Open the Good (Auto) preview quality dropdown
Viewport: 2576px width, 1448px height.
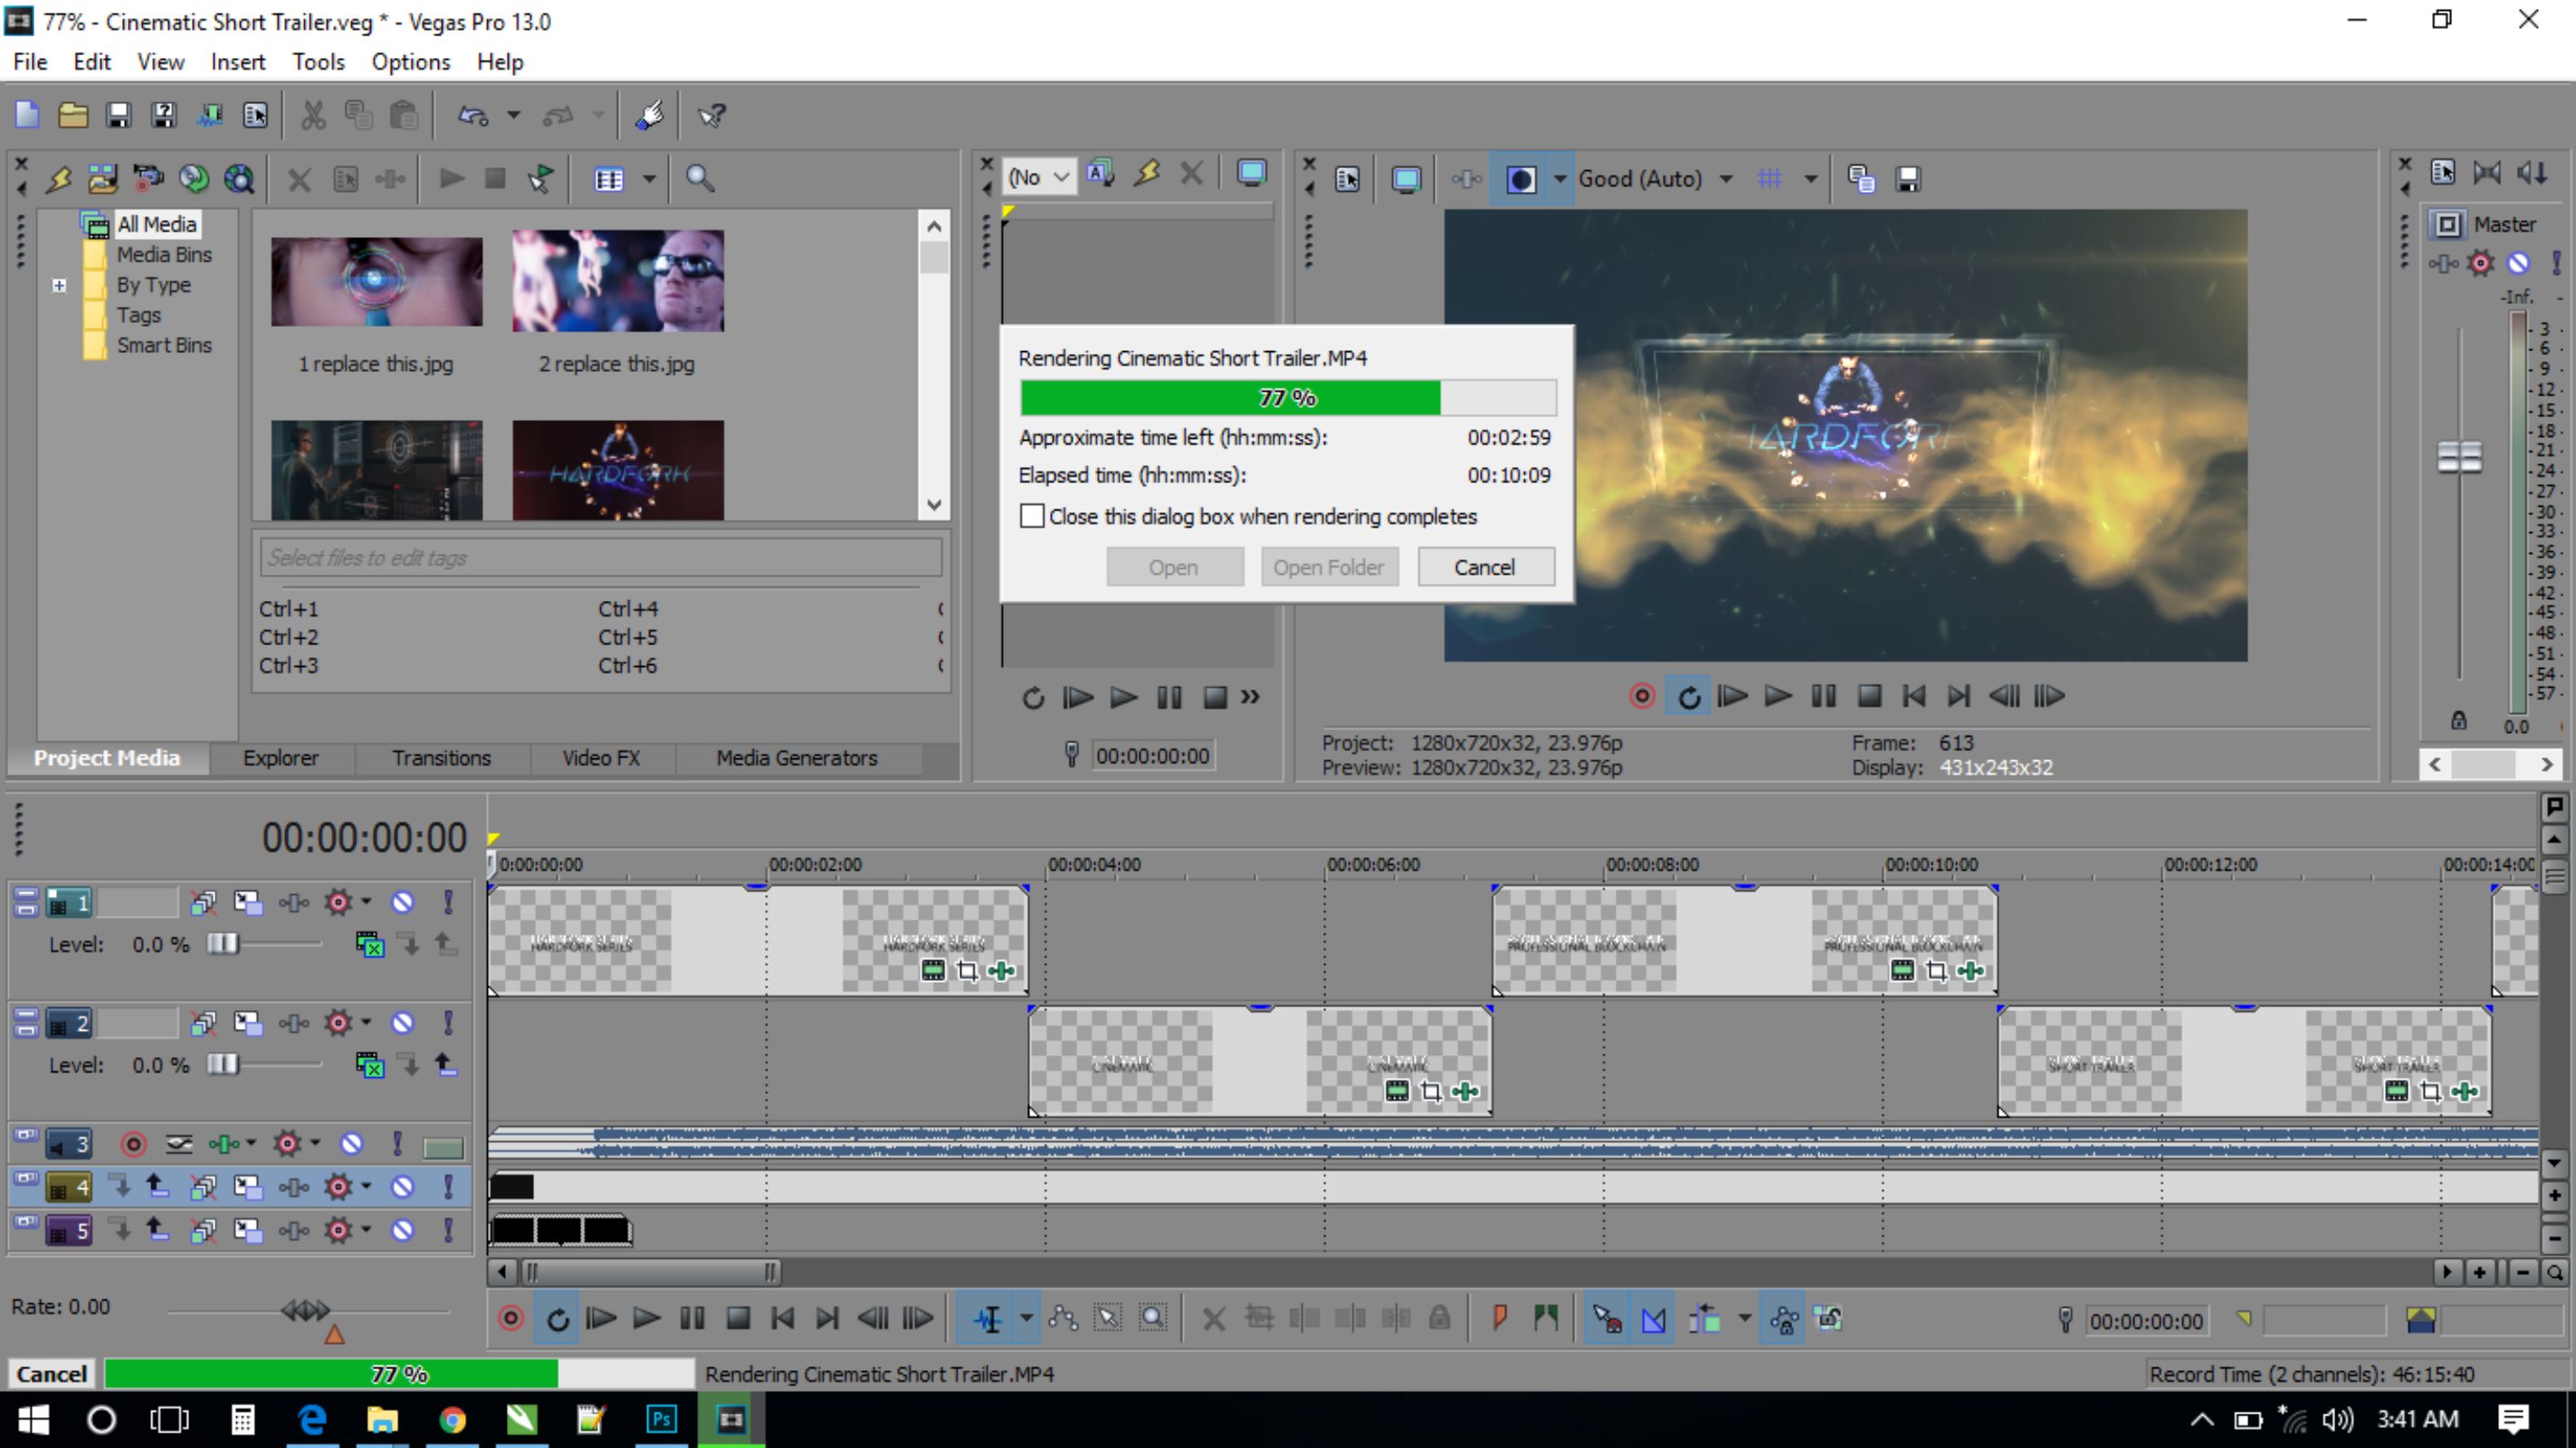click(x=1726, y=179)
